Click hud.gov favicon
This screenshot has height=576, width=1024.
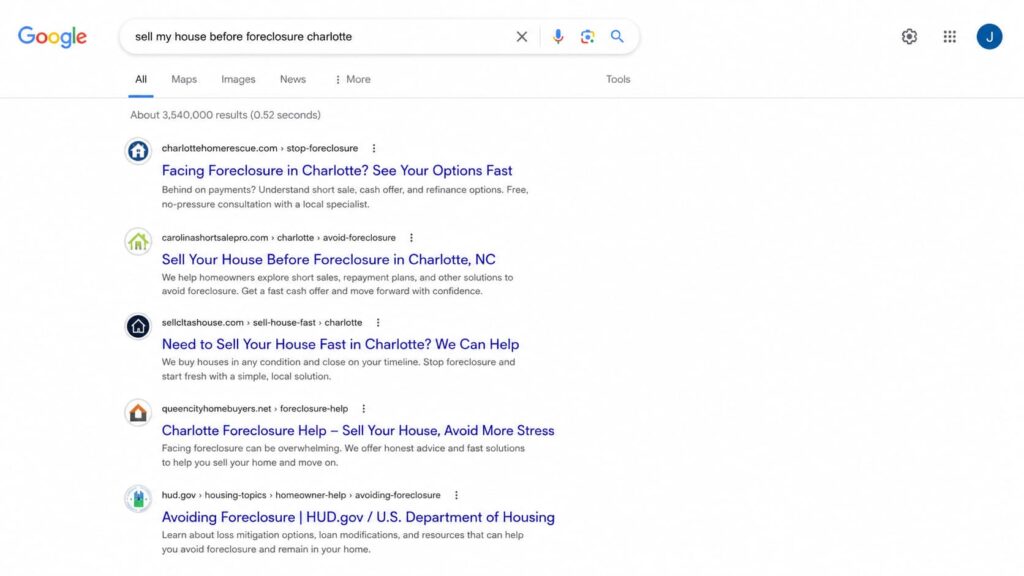(x=138, y=499)
